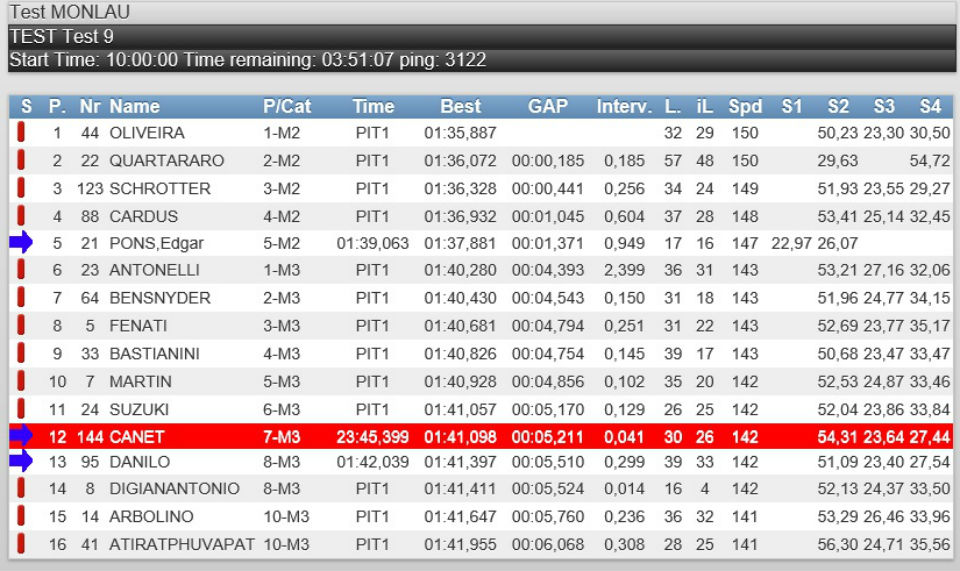
Task: Click the red status marker for SUZUKI
Action: [21, 409]
